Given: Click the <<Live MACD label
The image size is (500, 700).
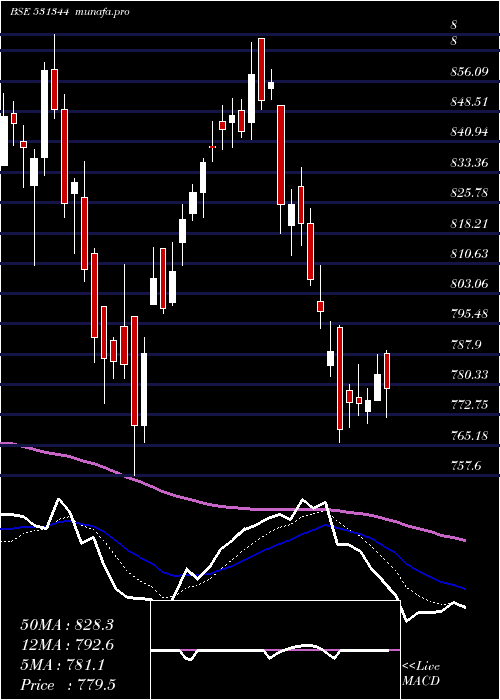Looking at the screenshot, I should (x=421, y=674).
